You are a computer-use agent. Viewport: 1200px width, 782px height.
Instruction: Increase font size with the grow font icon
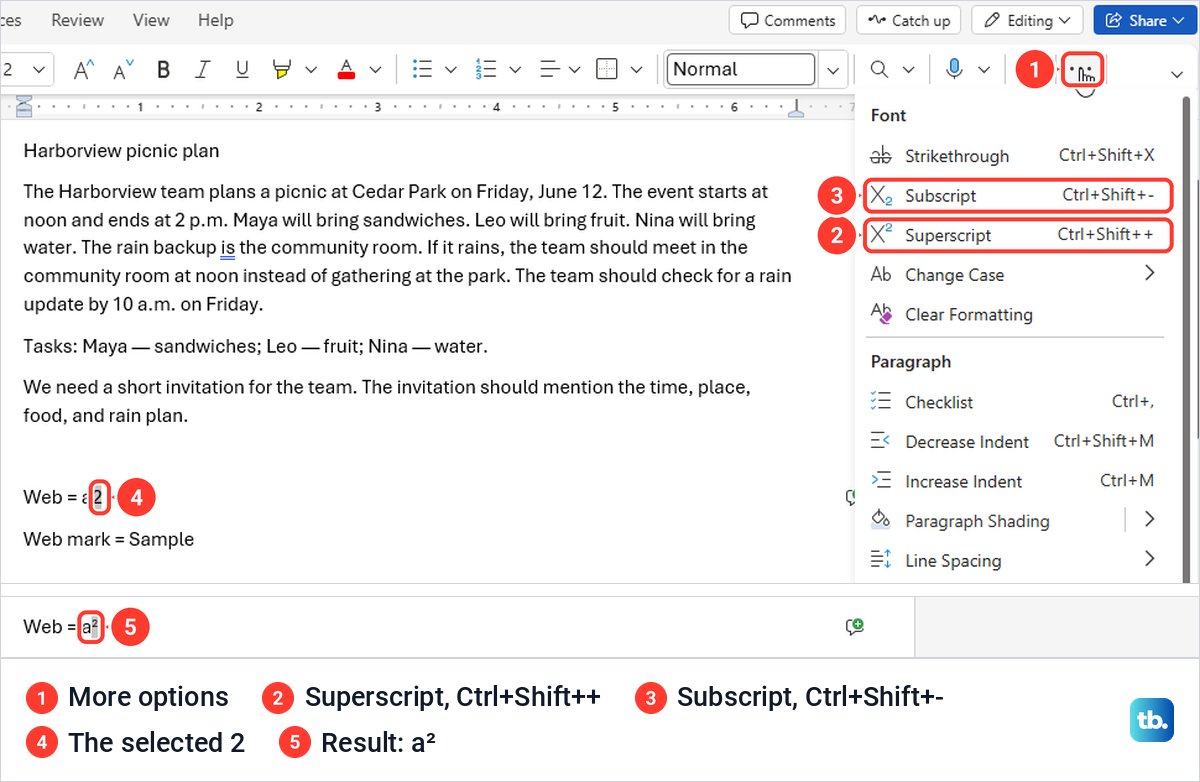(85, 69)
